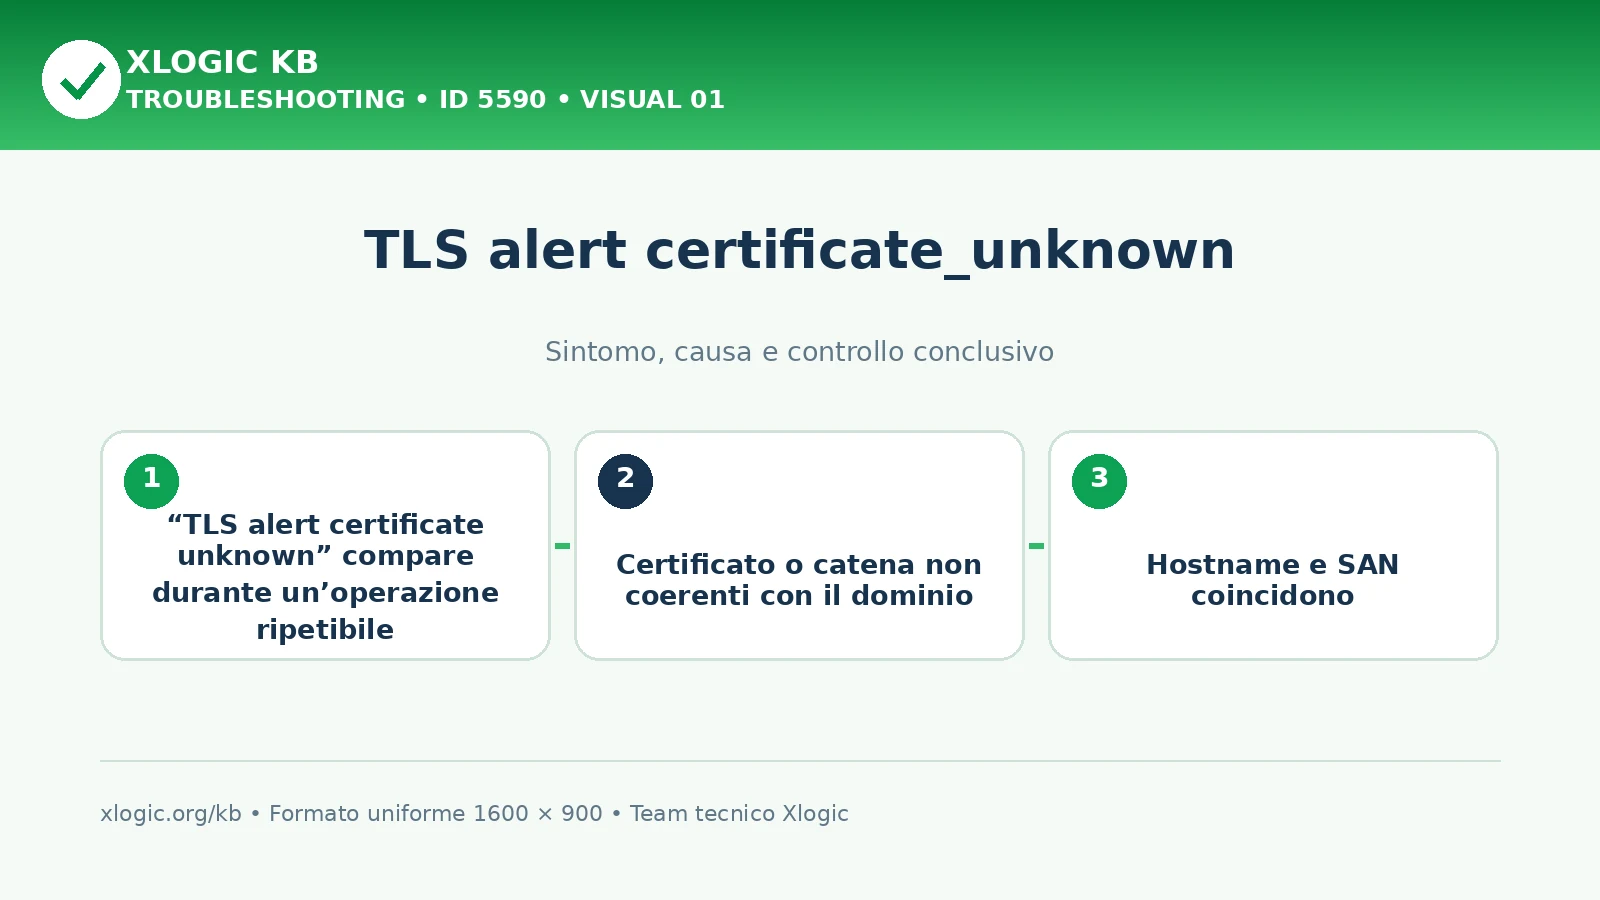
Task: Click the footer line starting 'xlogic.org/kb'
Action: (474, 814)
